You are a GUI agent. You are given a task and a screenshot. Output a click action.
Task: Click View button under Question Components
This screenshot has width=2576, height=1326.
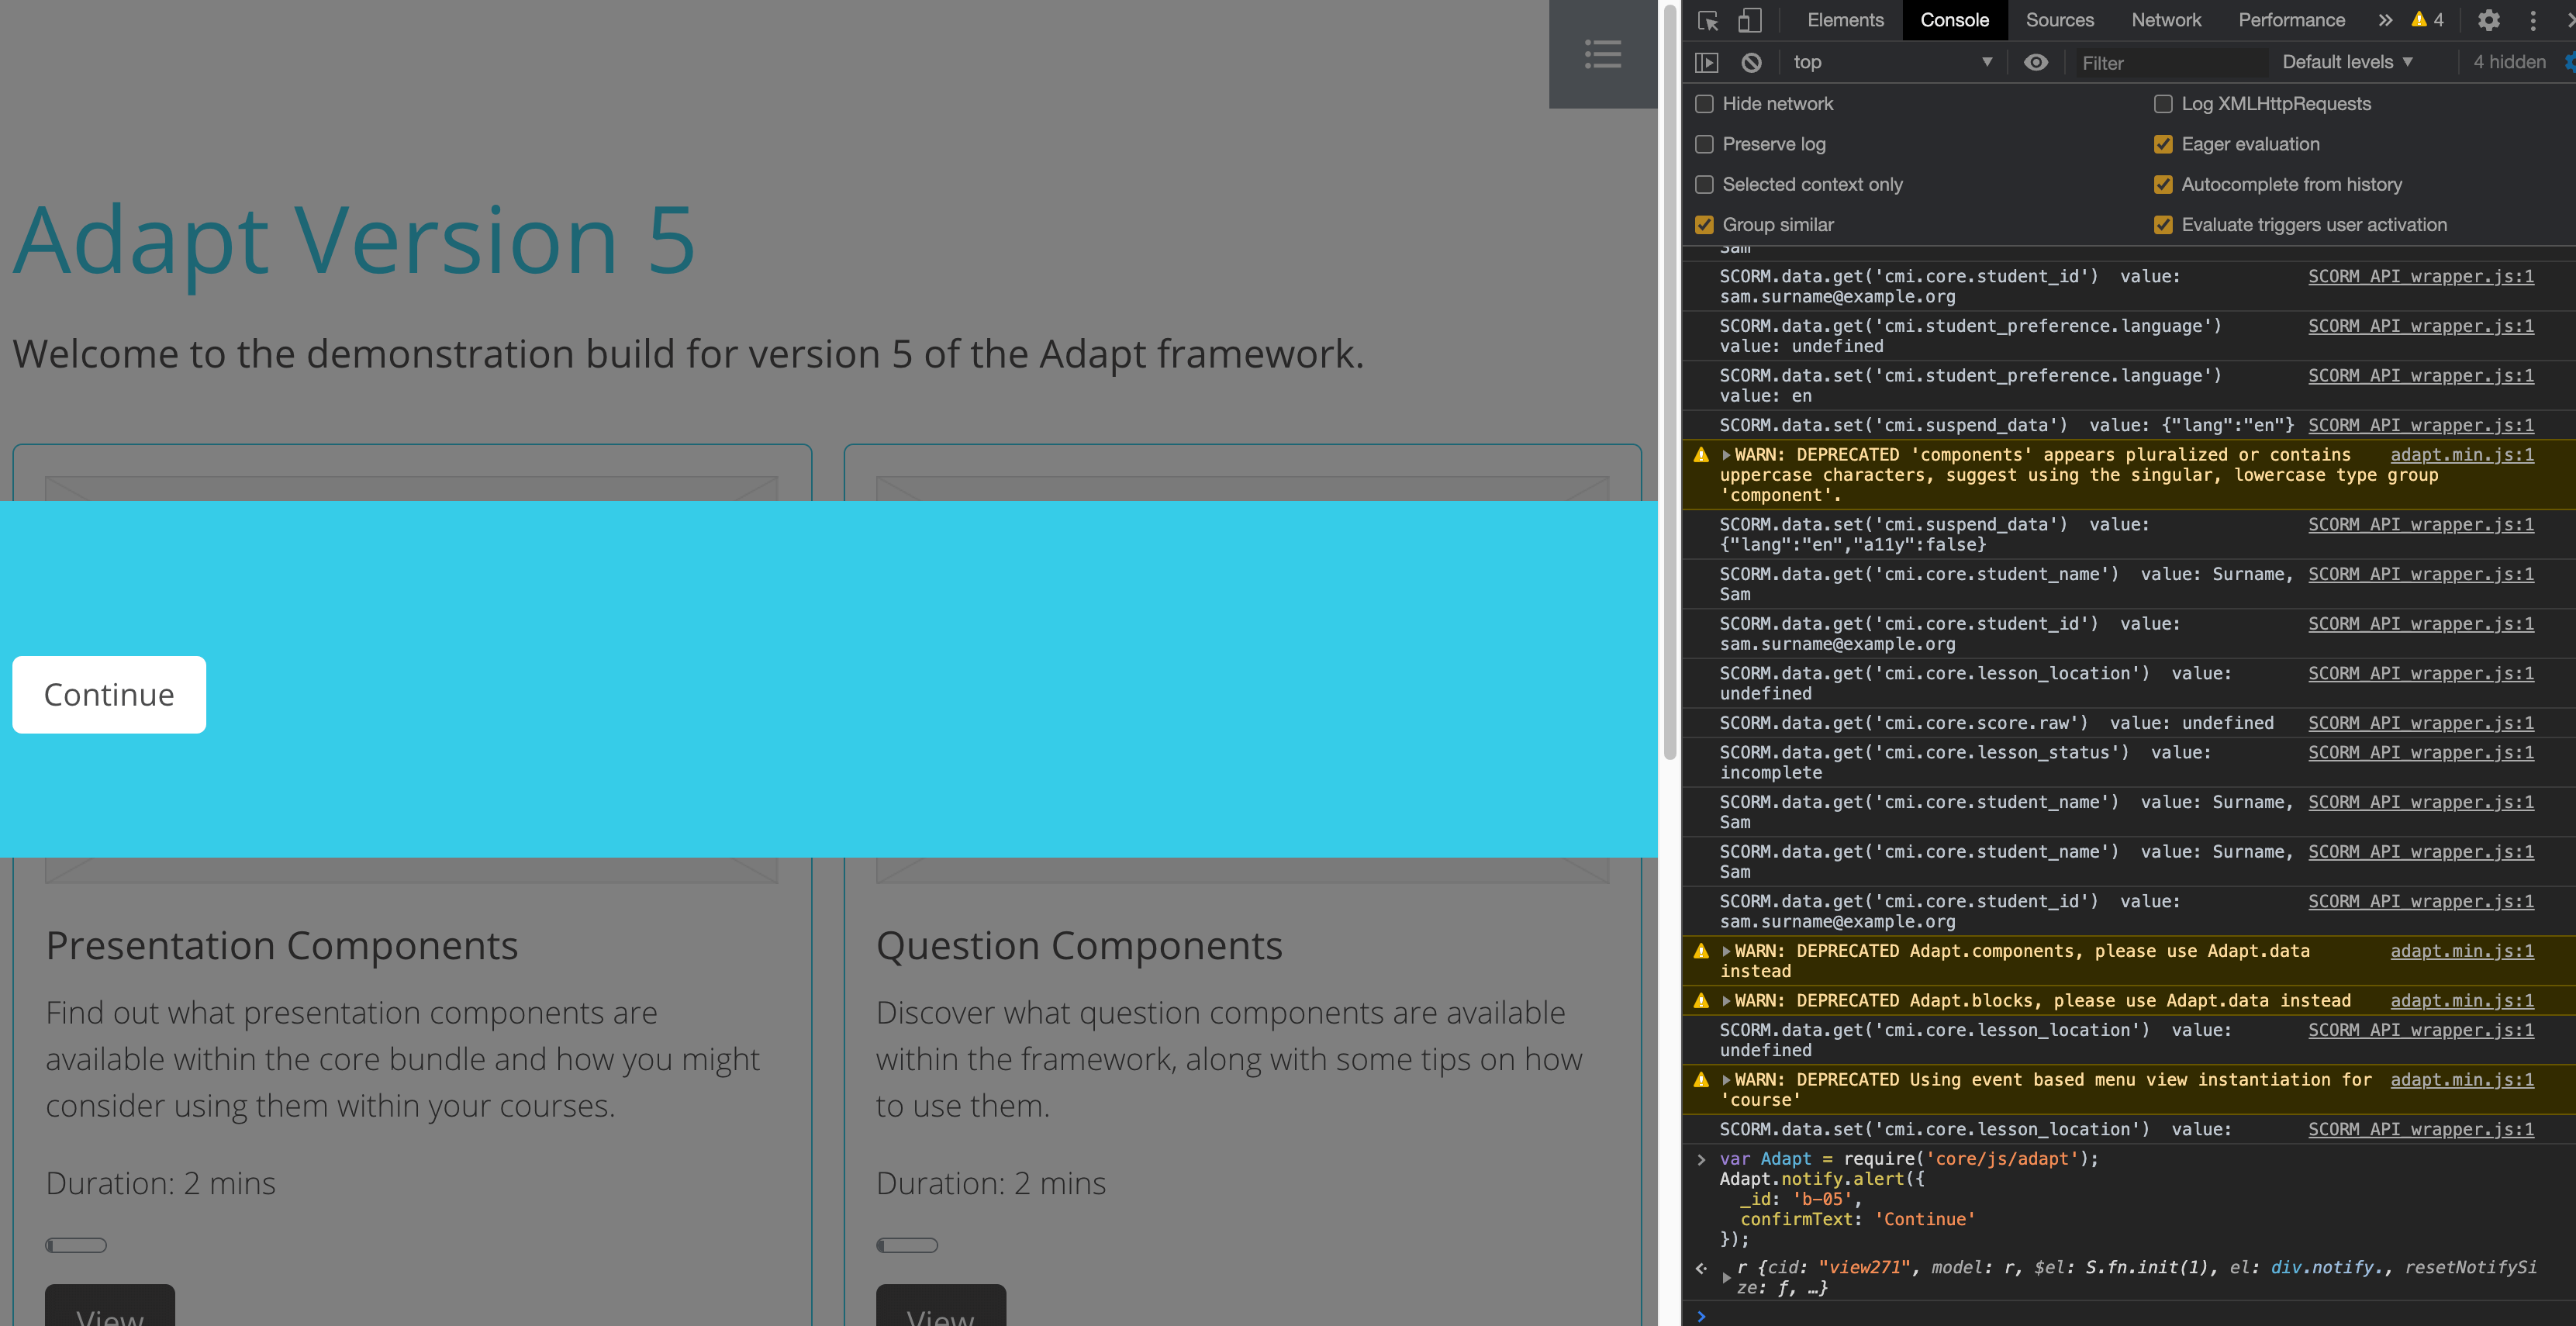941,1306
